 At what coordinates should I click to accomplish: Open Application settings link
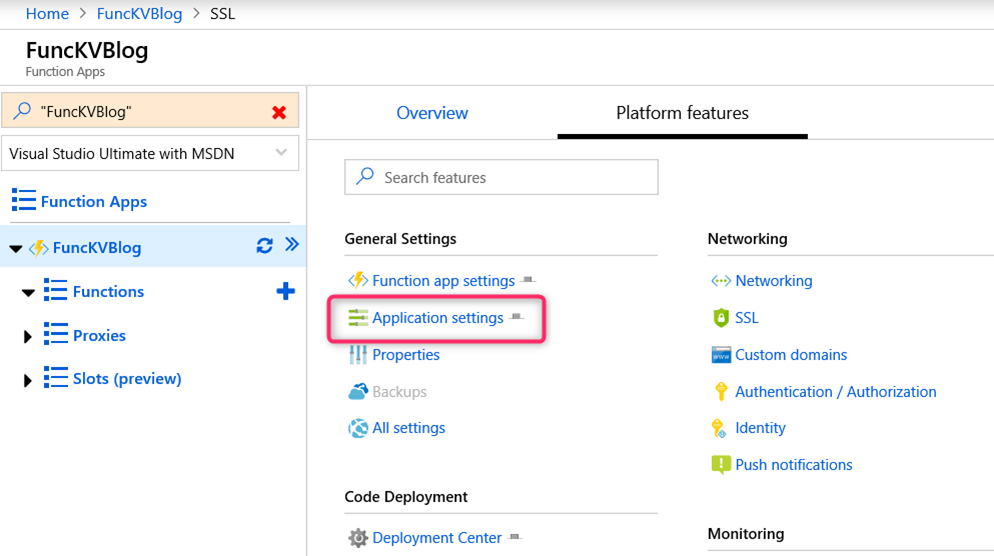tap(437, 318)
